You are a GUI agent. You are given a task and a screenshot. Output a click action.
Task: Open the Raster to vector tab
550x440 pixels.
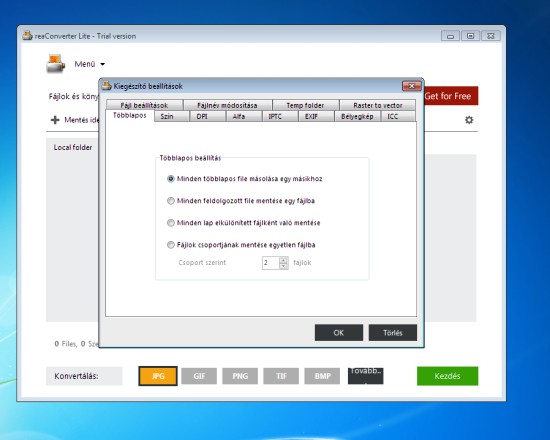pyautogui.click(x=378, y=105)
